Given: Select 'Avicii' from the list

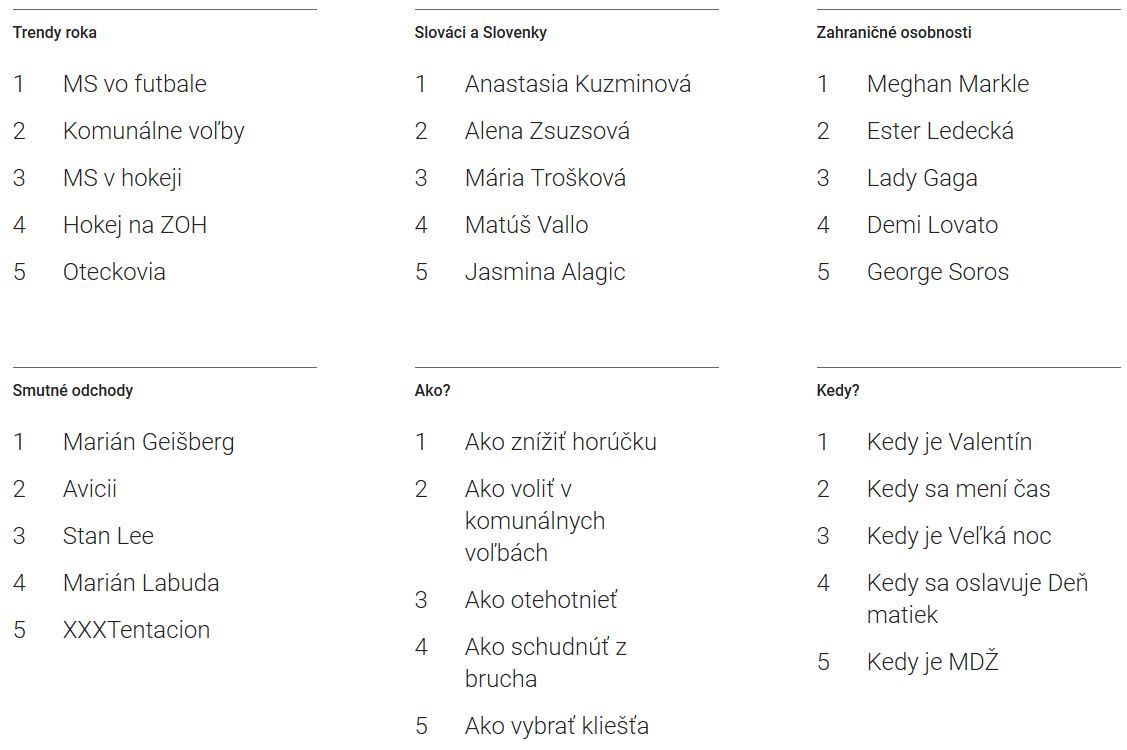Looking at the screenshot, I should [90, 489].
